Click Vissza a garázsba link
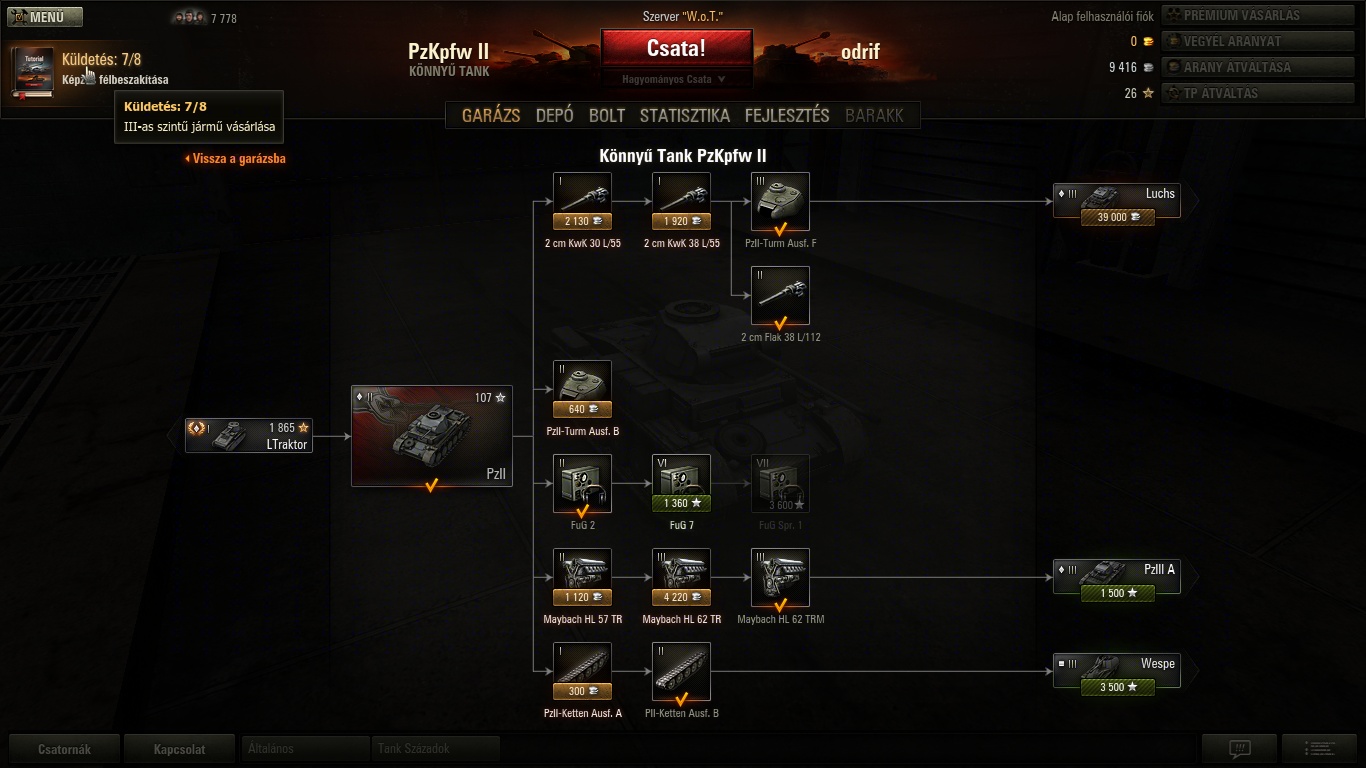 pyautogui.click(x=236, y=158)
